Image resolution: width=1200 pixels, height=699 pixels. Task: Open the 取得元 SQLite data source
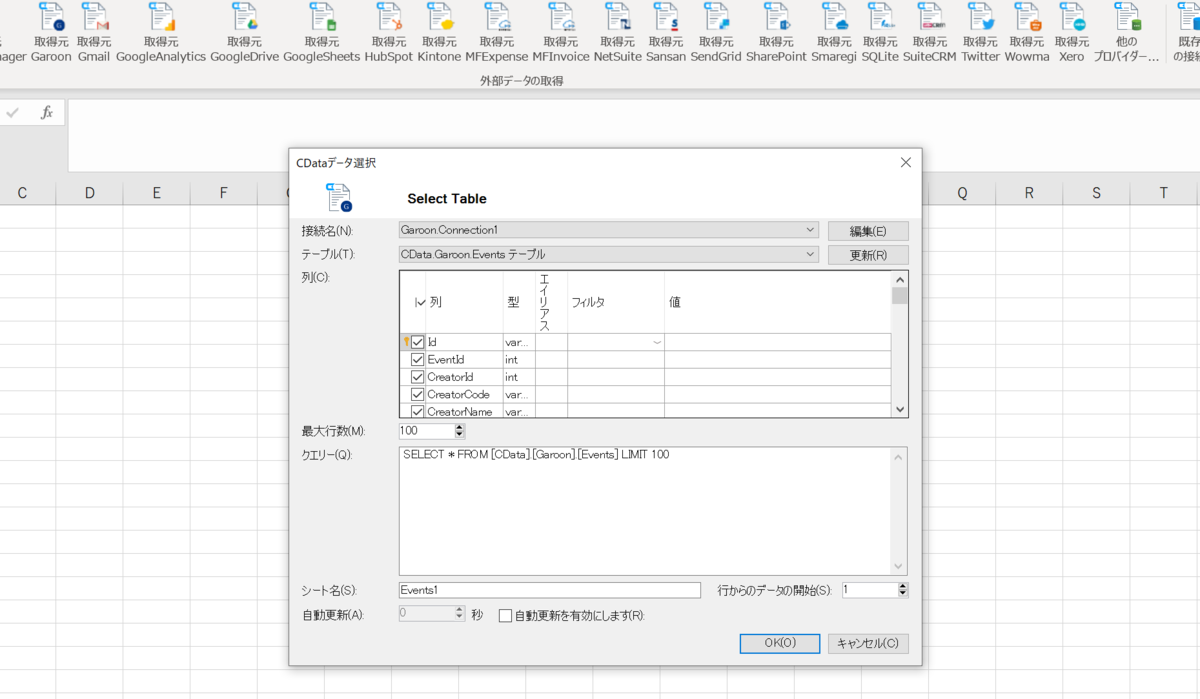tap(880, 33)
